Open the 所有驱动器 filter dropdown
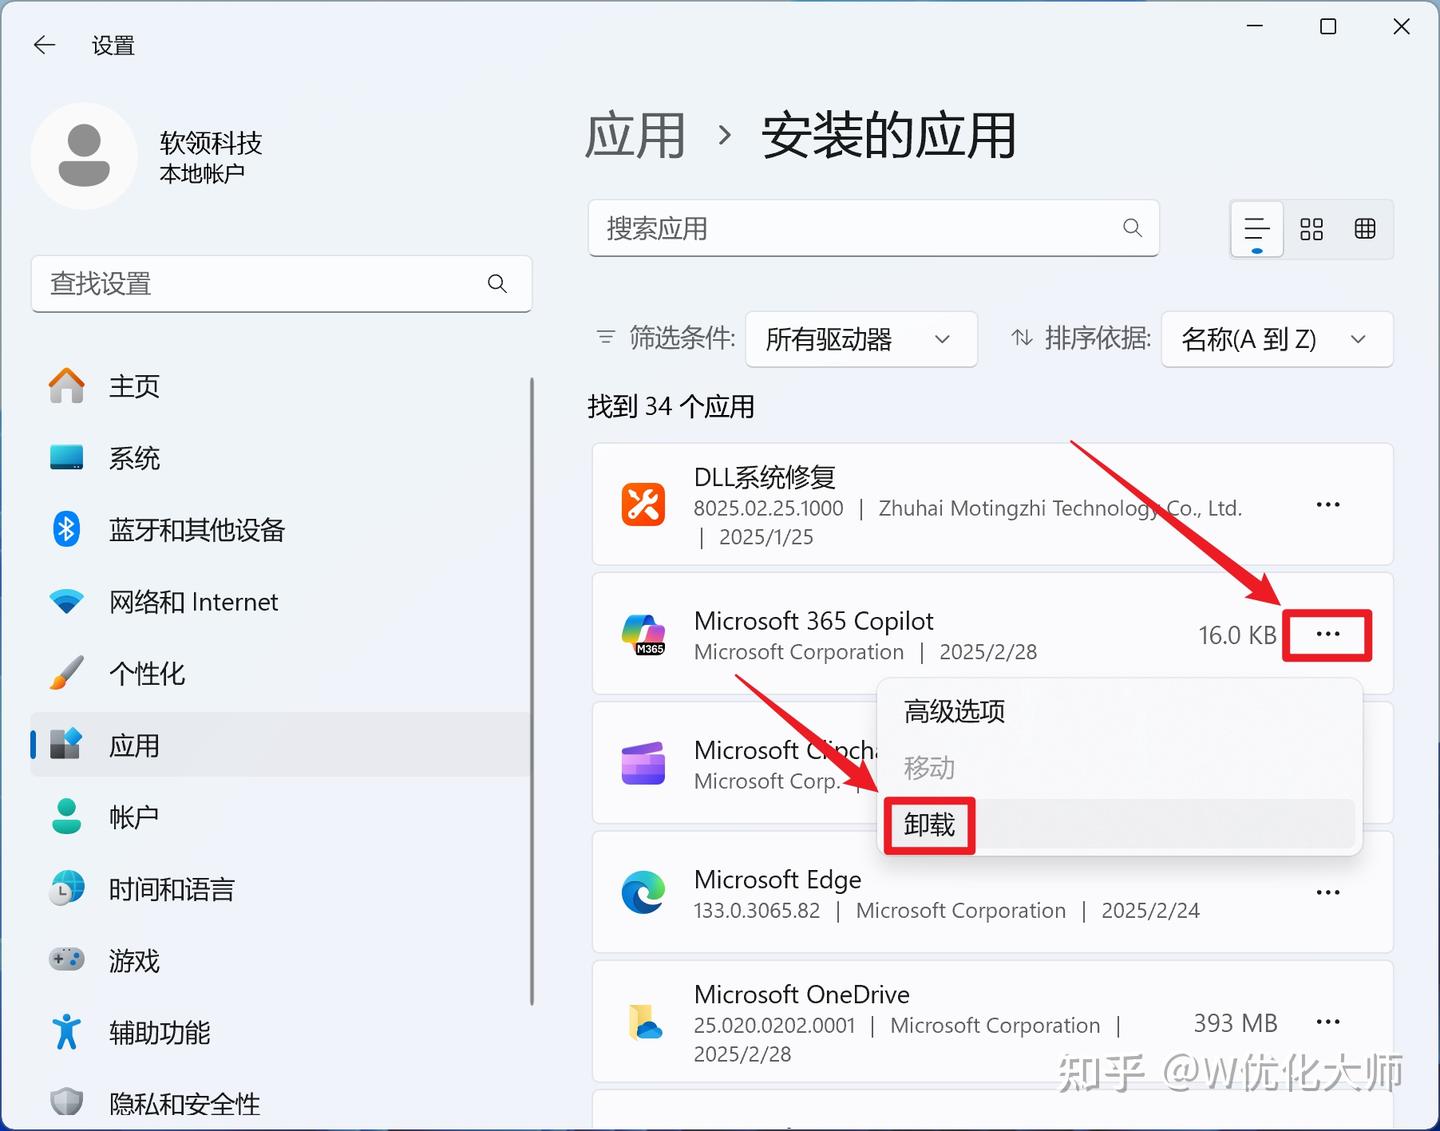This screenshot has height=1131, width=1440. pos(861,339)
